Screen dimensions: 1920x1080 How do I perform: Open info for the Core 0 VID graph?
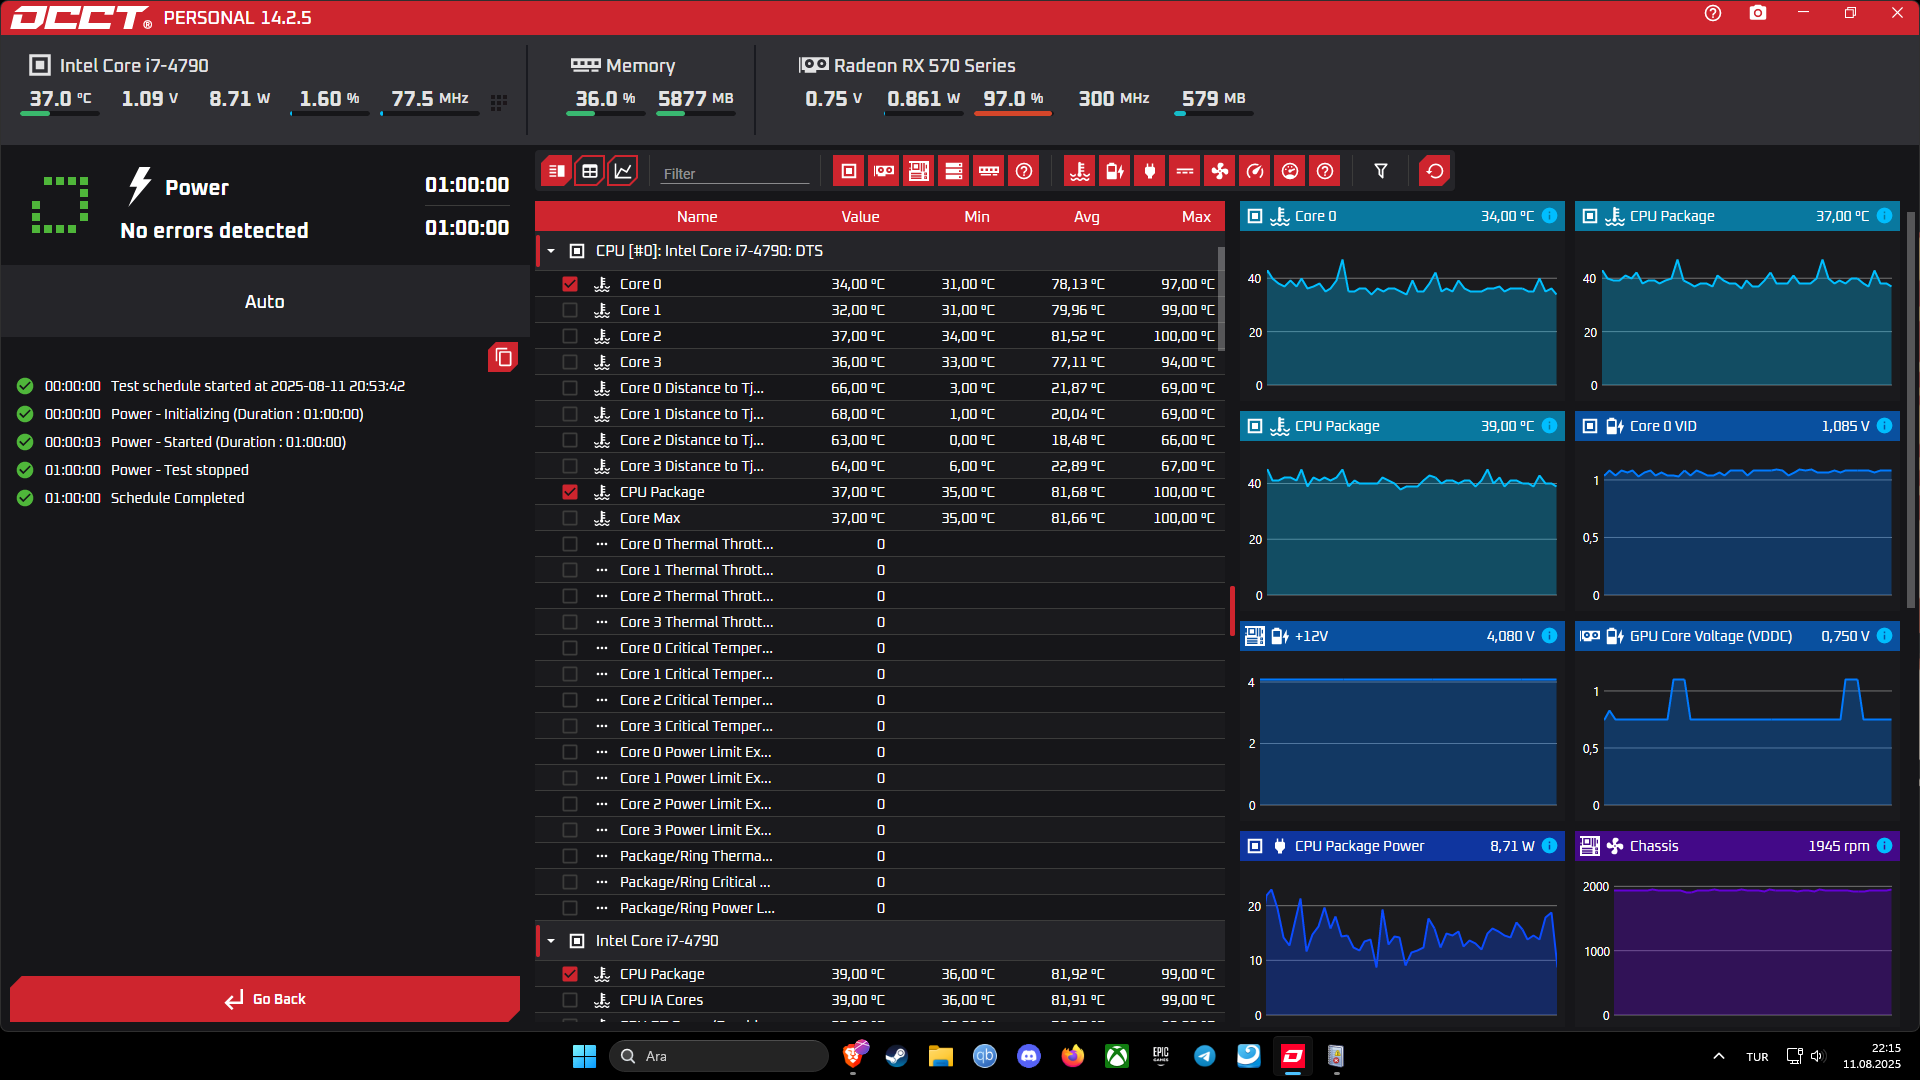point(1884,426)
